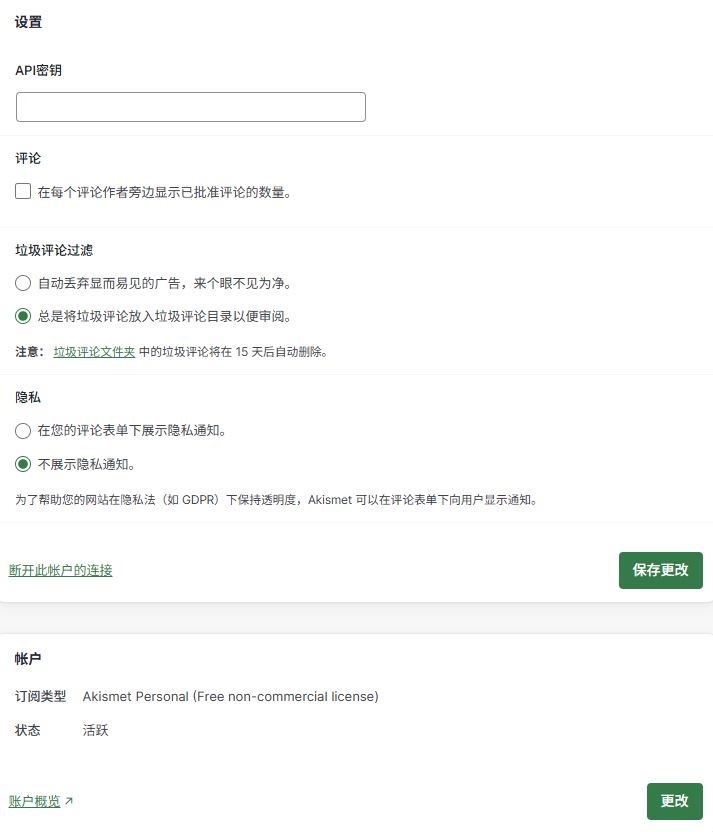Image resolution: width=713 pixels, height=832 pixels.
Task: Click the 断开此帐户的连接 link
Action: [x=60, y=570]
